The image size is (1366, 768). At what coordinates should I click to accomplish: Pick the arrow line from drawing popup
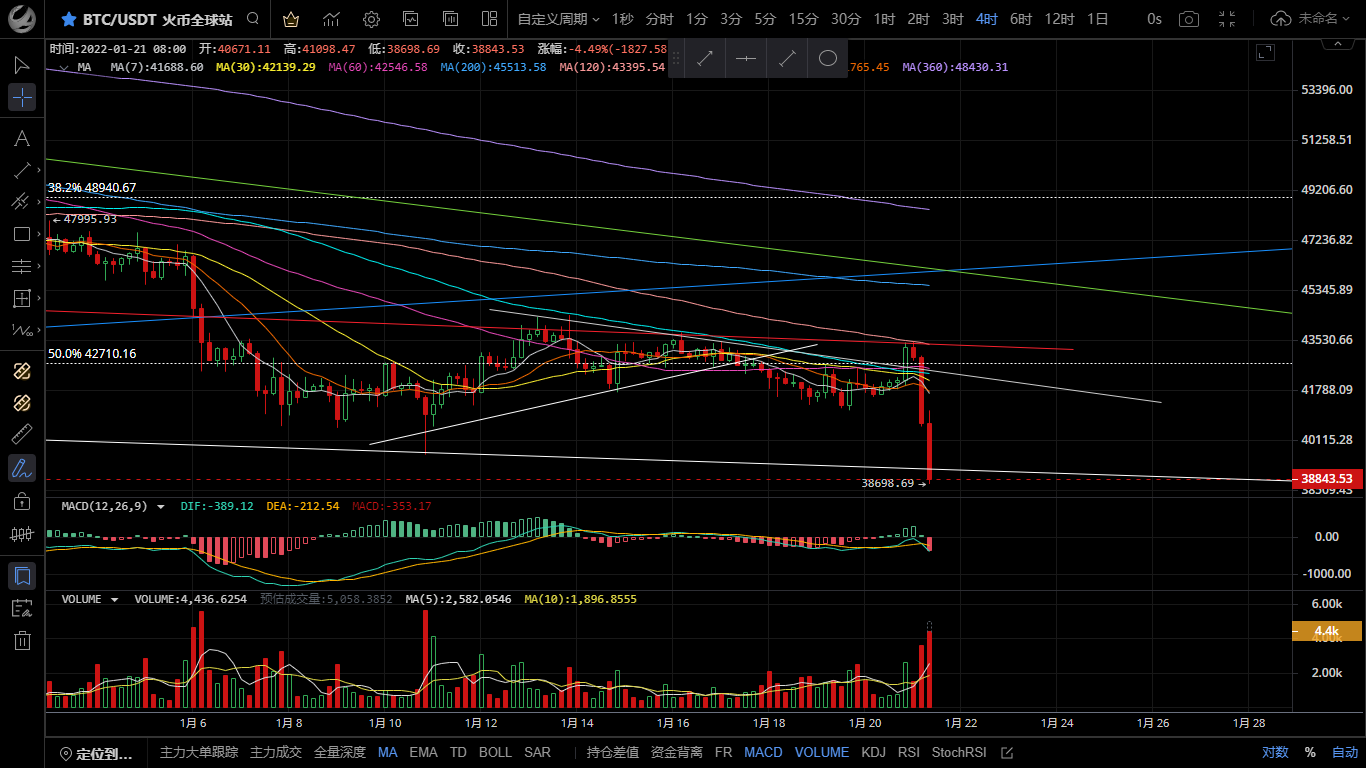tap(705, 59)
